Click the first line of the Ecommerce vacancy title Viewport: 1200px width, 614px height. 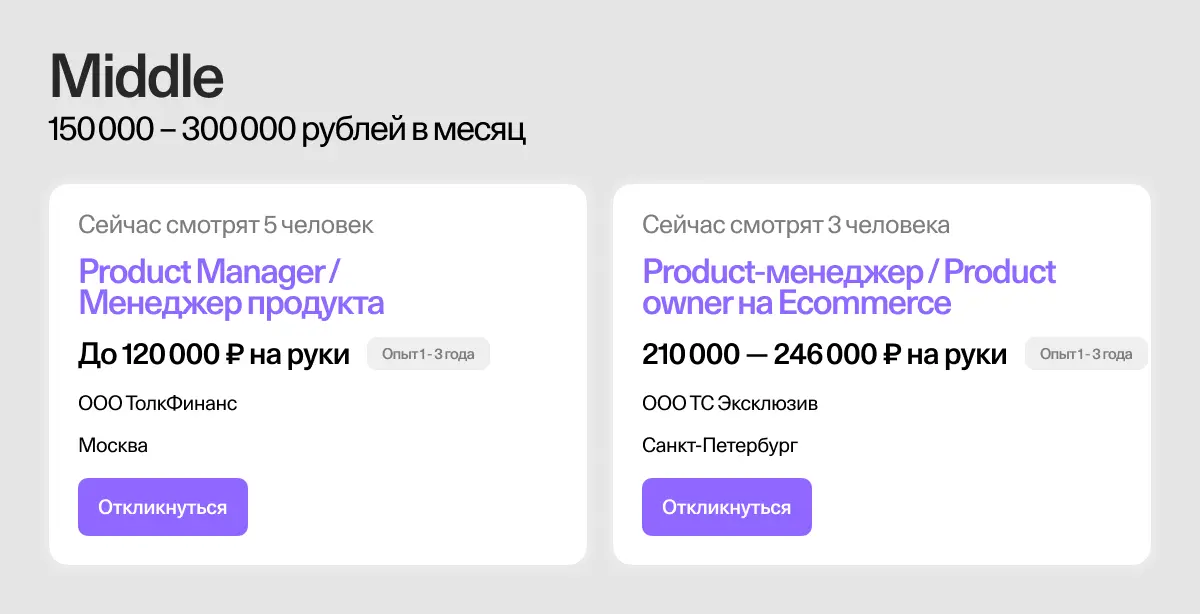pyautogui.click(x=849, y=271)
